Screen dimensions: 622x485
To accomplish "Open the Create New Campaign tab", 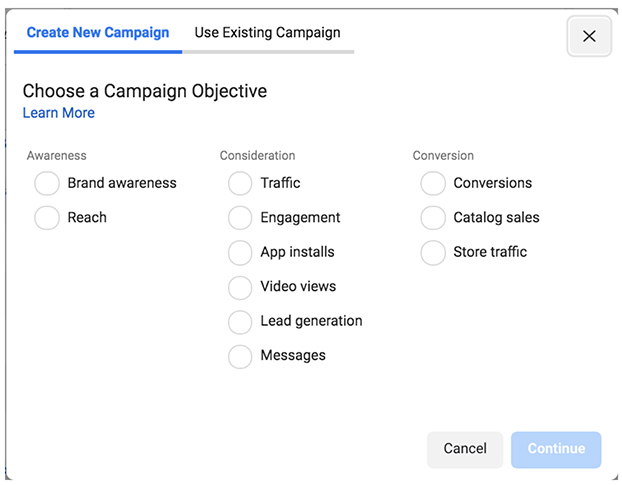I will [98, 33].
